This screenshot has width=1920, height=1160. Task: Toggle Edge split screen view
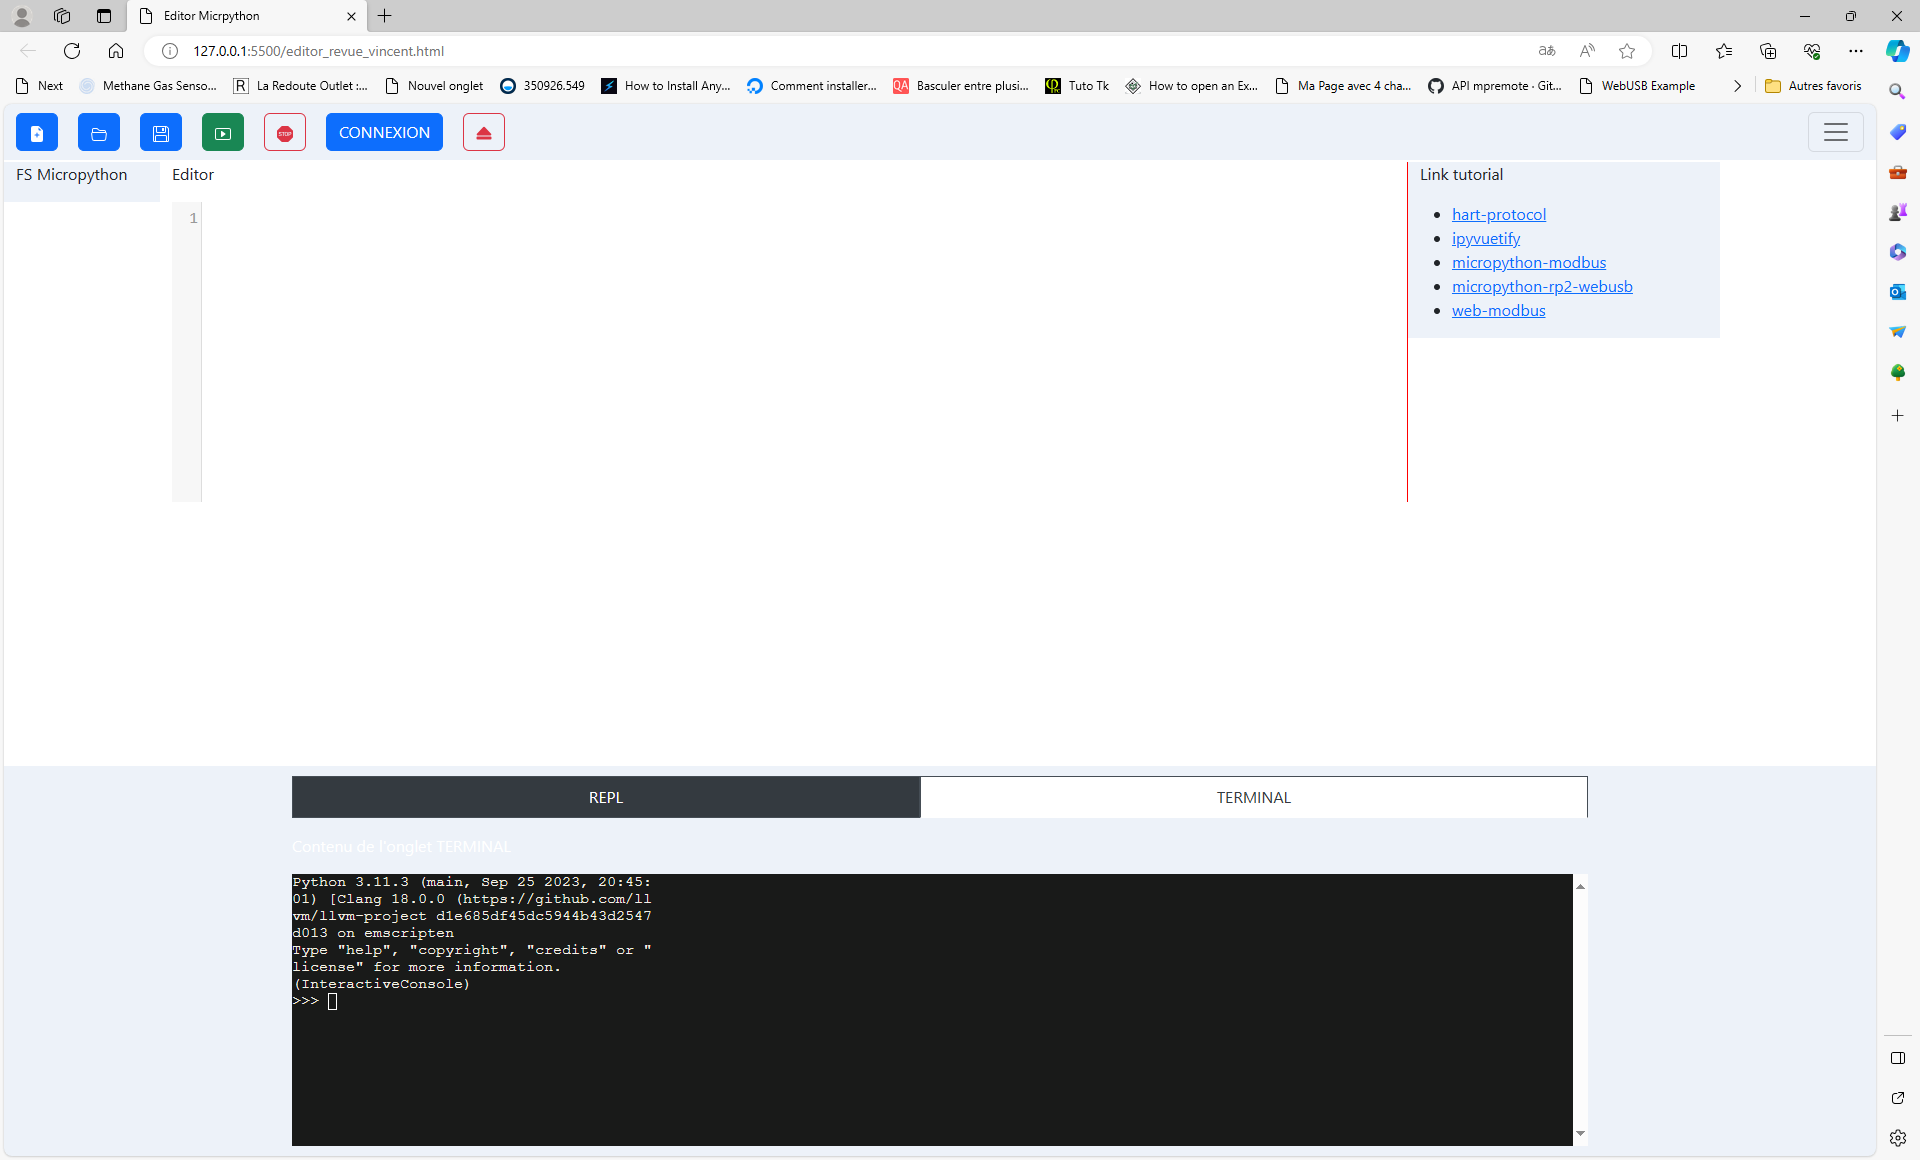click(1679, 51)
